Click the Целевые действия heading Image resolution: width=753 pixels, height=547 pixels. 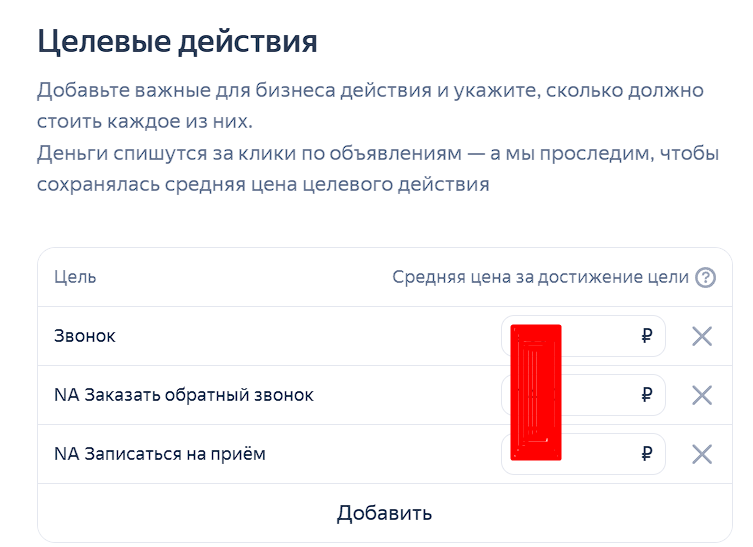pos(177,41)
